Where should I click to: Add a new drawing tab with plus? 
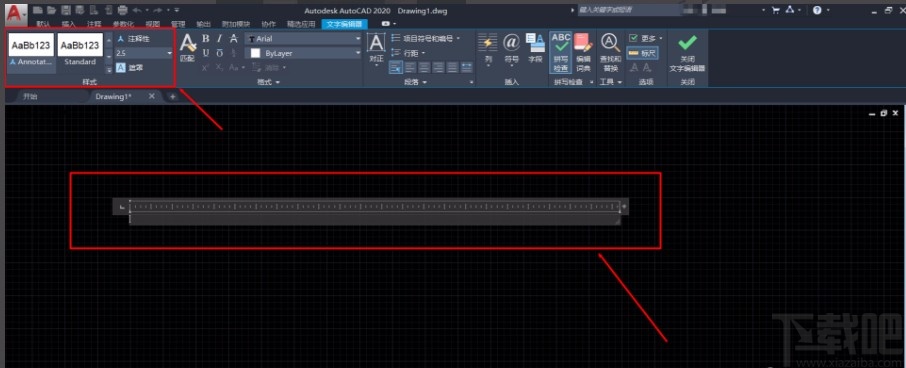click(x=172, y=96)
